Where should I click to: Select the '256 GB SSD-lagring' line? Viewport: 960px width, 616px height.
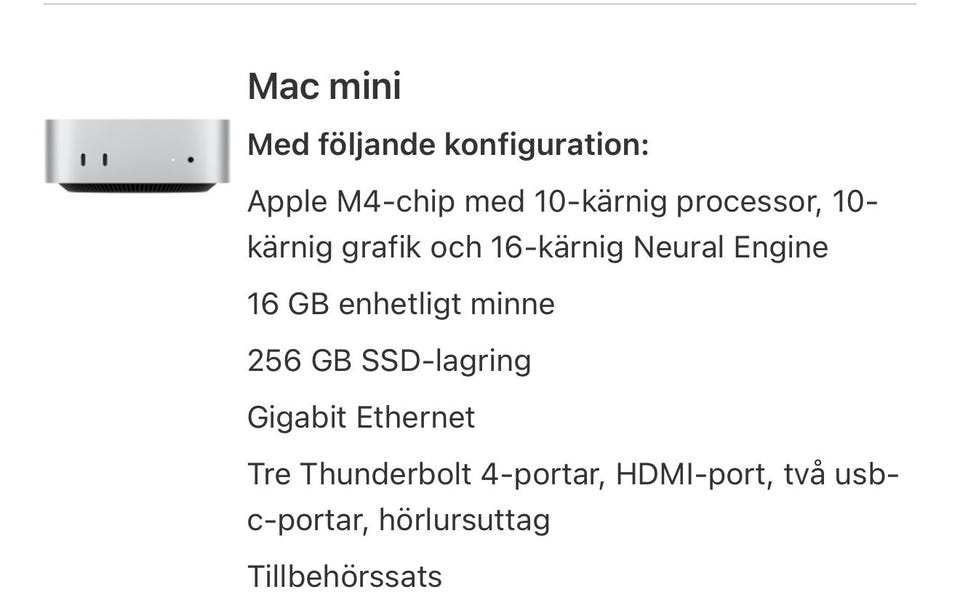click(389, 361)
